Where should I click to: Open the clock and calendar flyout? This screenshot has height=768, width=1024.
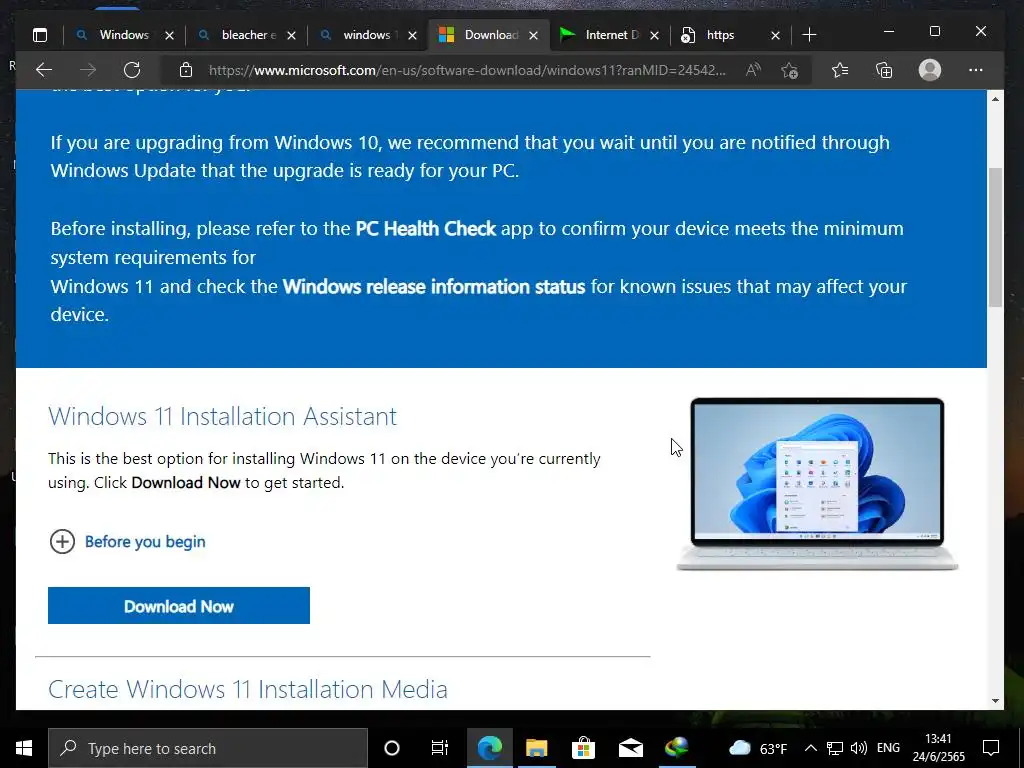click(x=938, y=748)
